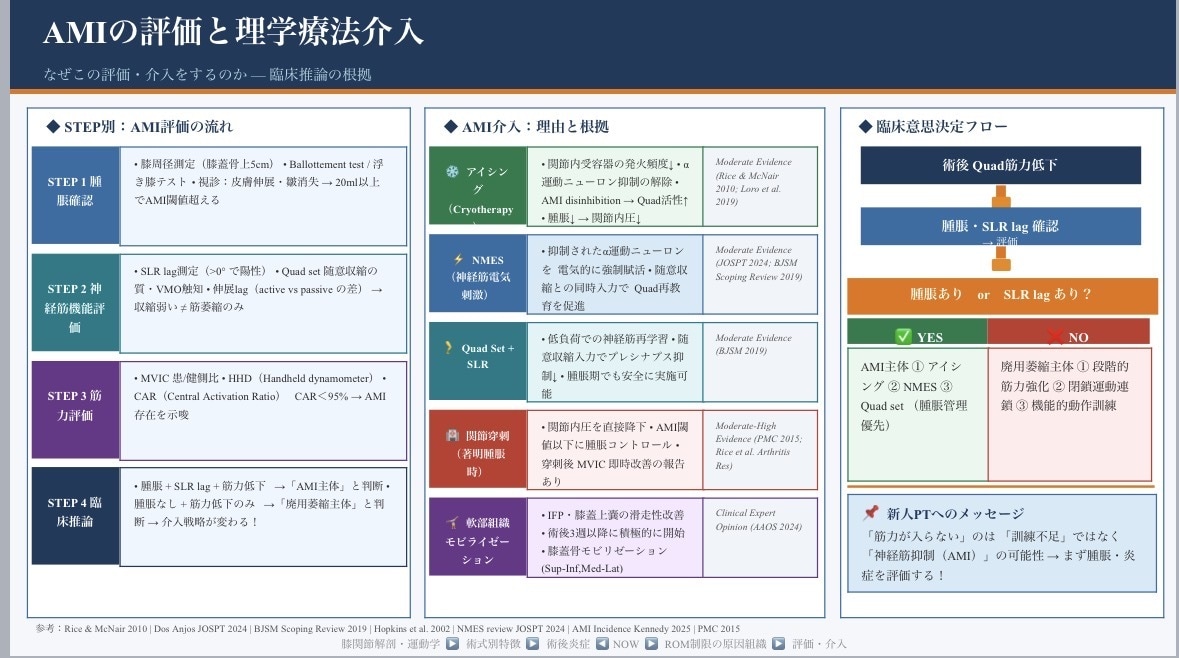This screenshot has height=658, width=1179.
Task: Click the 関節内圧を直接降下 rationale text
Action: [x=614, y=453]
